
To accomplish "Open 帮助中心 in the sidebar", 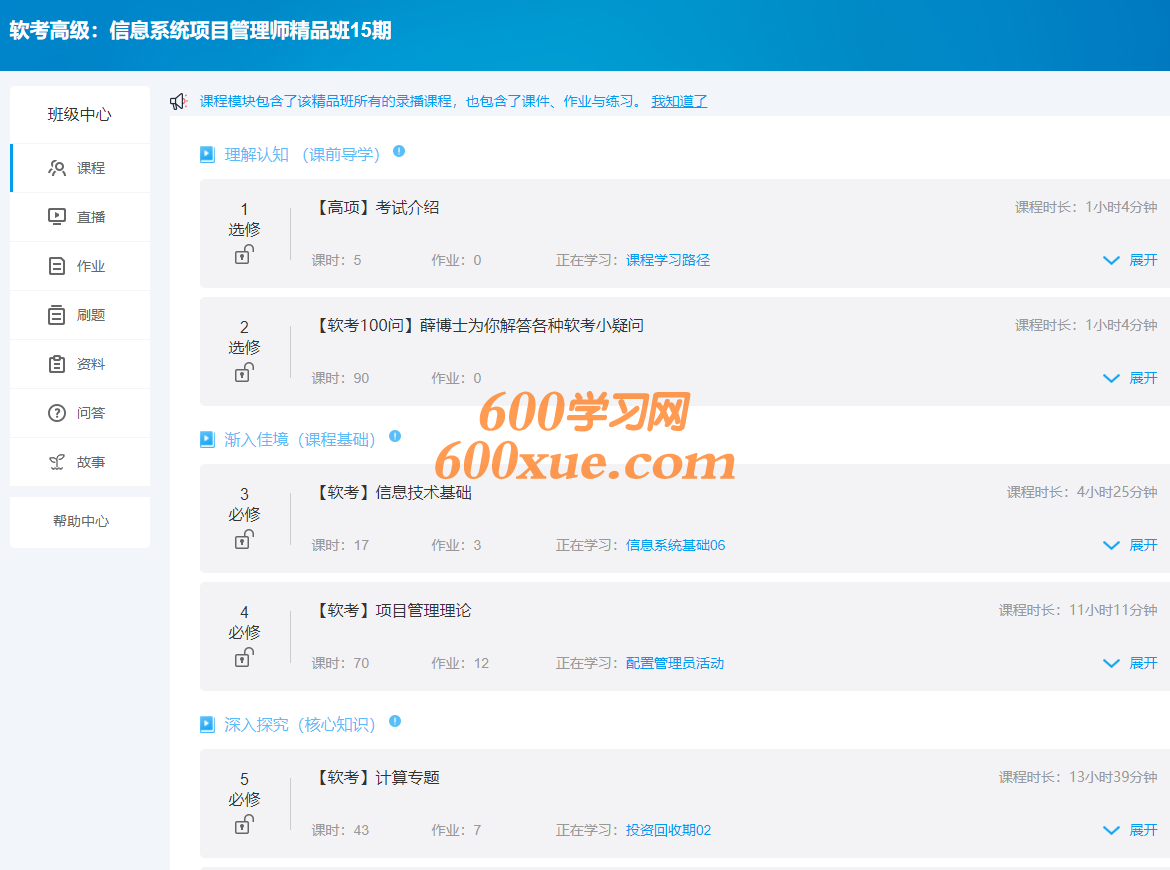I will [x=80, y=522].
